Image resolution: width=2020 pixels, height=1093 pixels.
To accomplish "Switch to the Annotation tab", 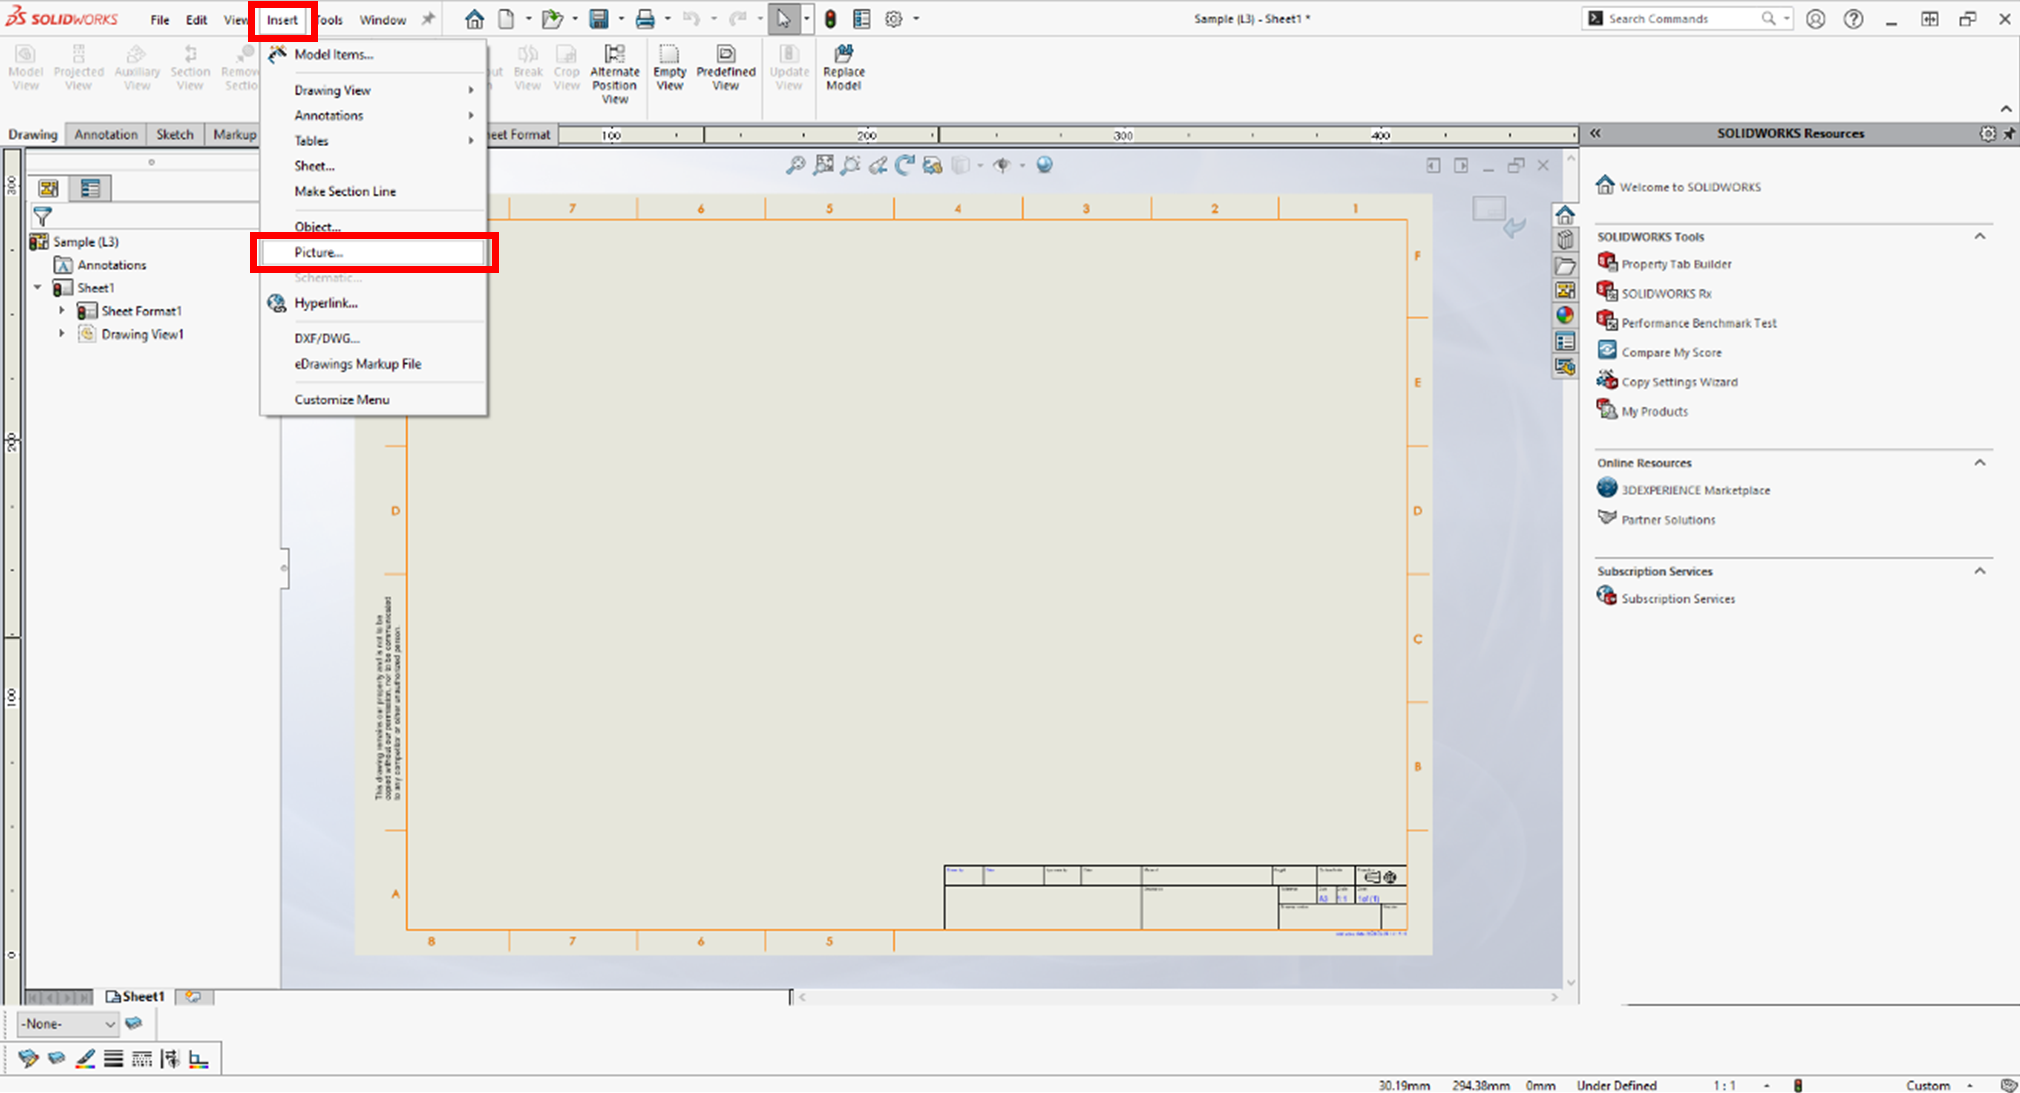I will click(x=105, y=134).
